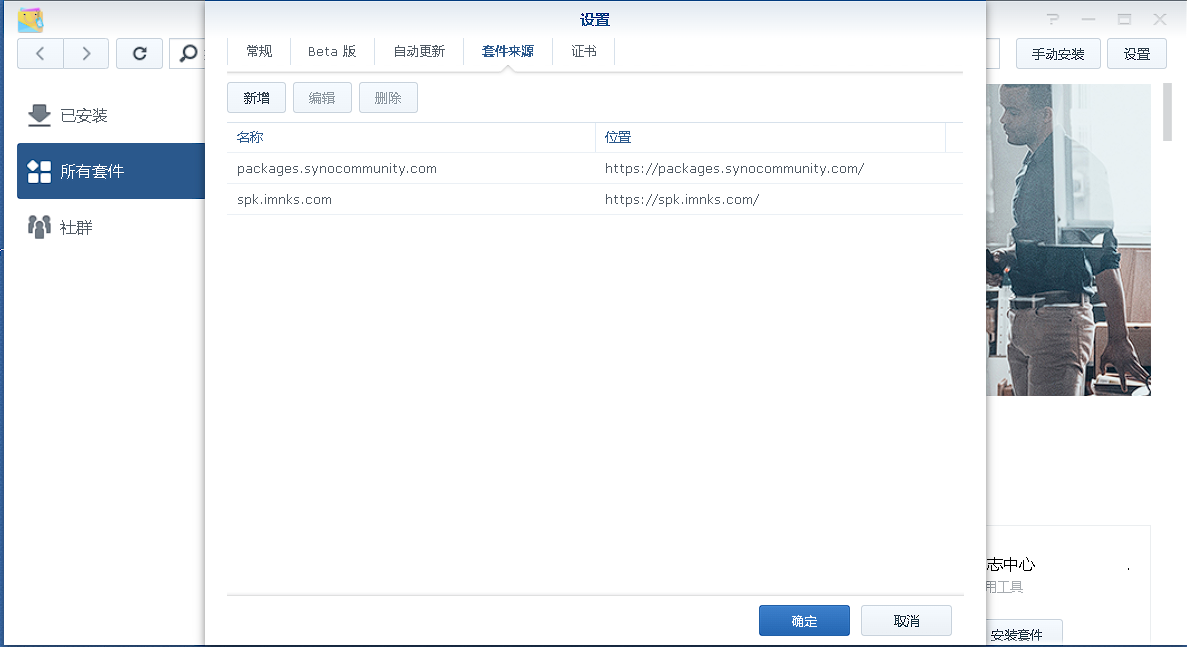Click the search magnifier icon
The image size is (1187, 647).
pyautogui.click(x=188, y=54)
